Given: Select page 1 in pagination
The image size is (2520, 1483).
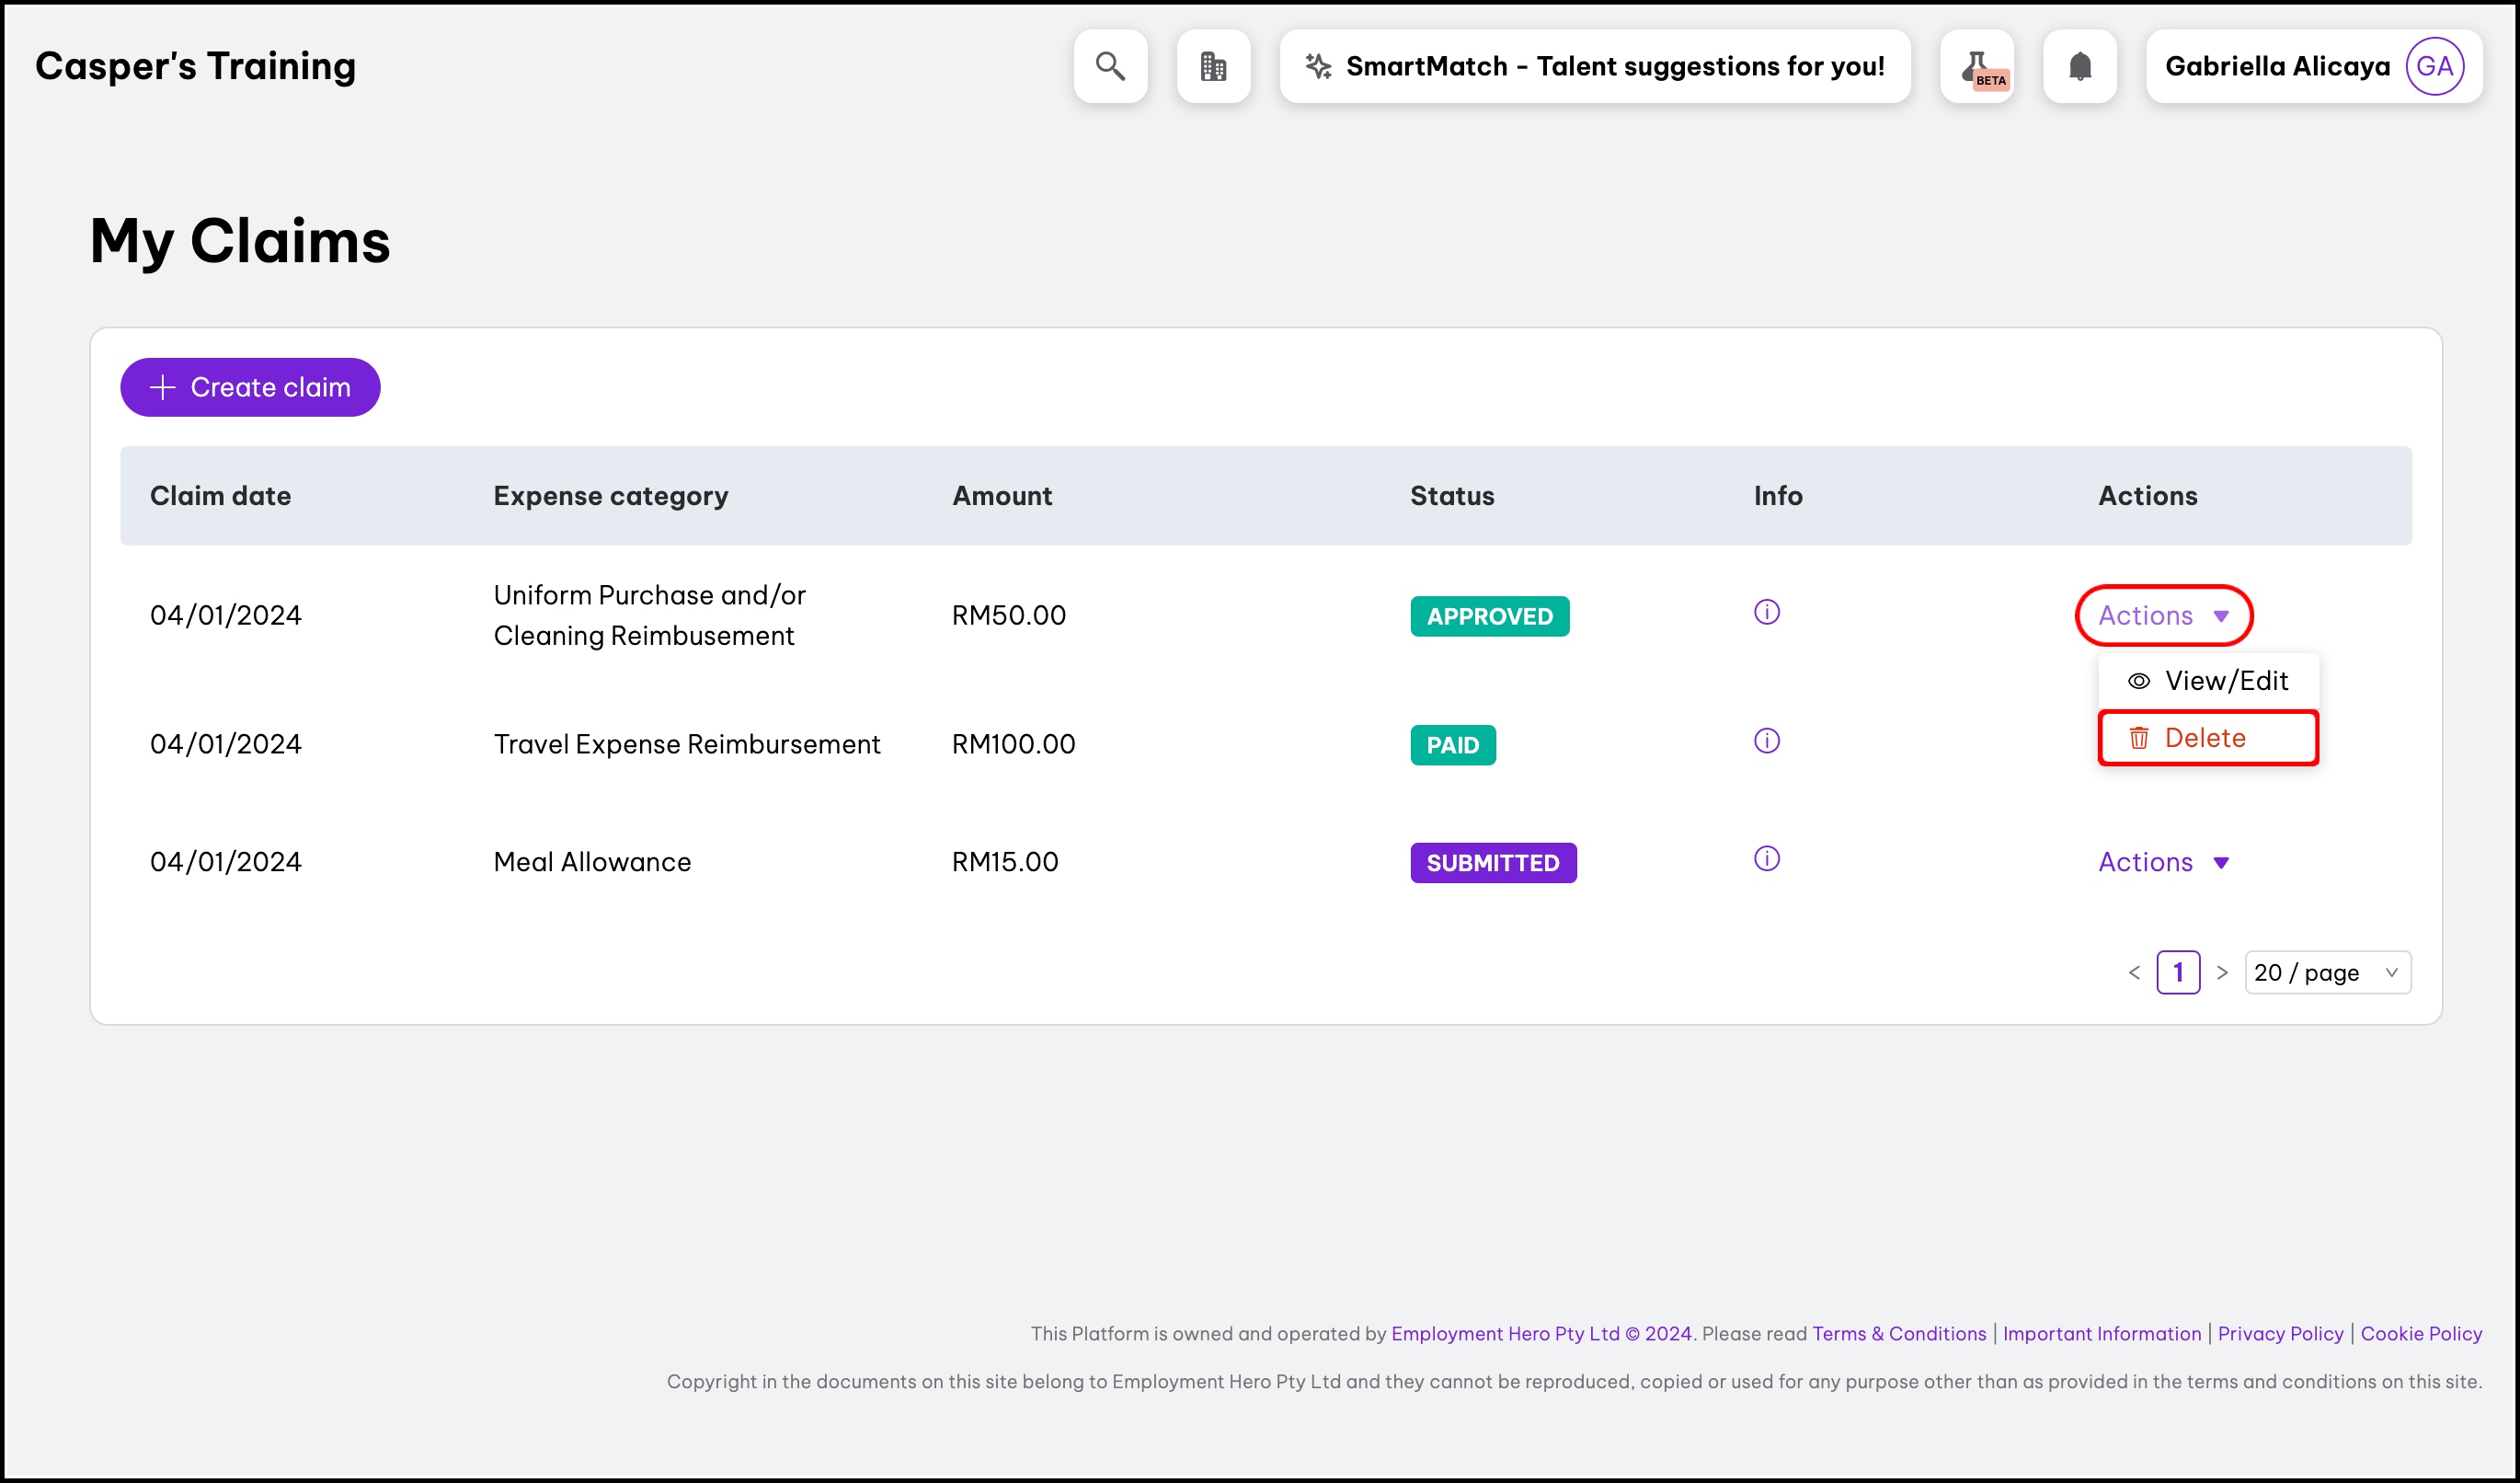Looking at the screenshot, I should click(2178, 973).
